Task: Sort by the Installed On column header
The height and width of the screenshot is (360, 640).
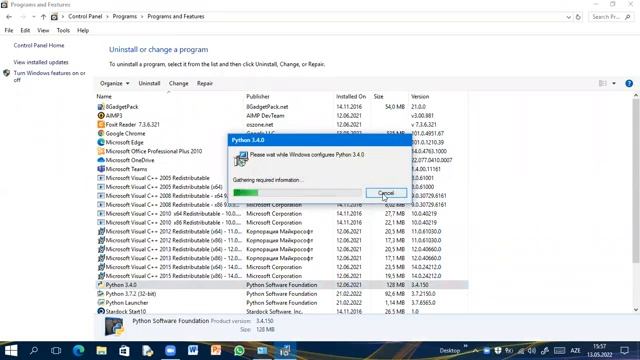Action: coord(351,97)
